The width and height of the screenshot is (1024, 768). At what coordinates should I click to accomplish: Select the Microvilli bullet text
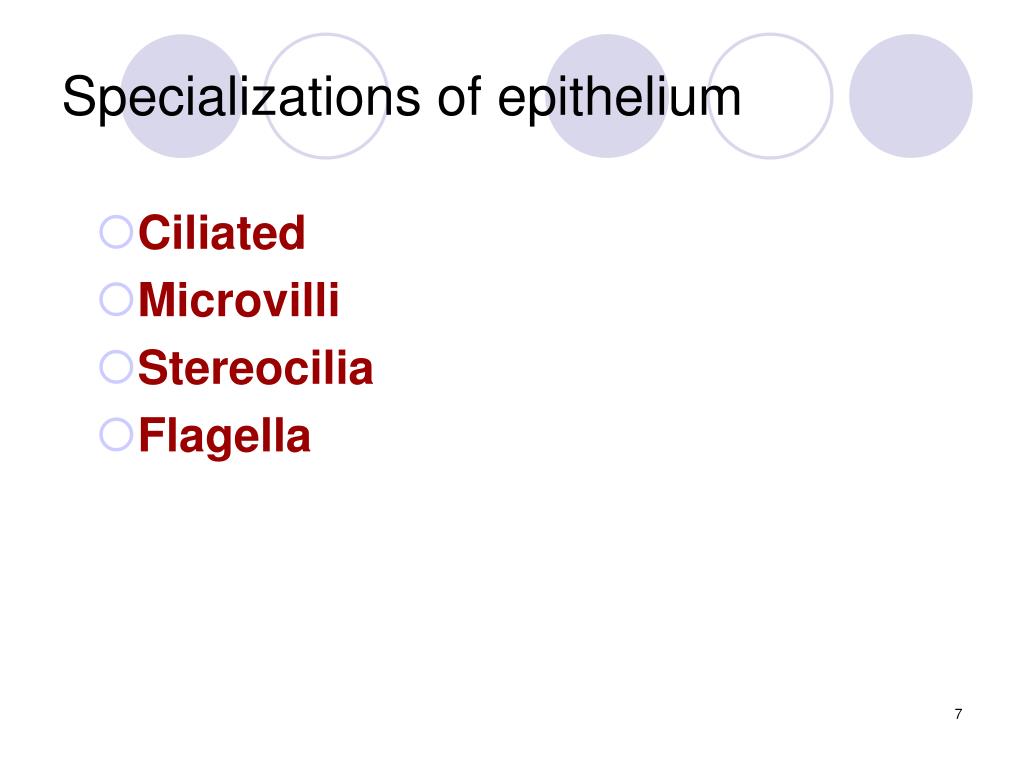coord(238,300)
